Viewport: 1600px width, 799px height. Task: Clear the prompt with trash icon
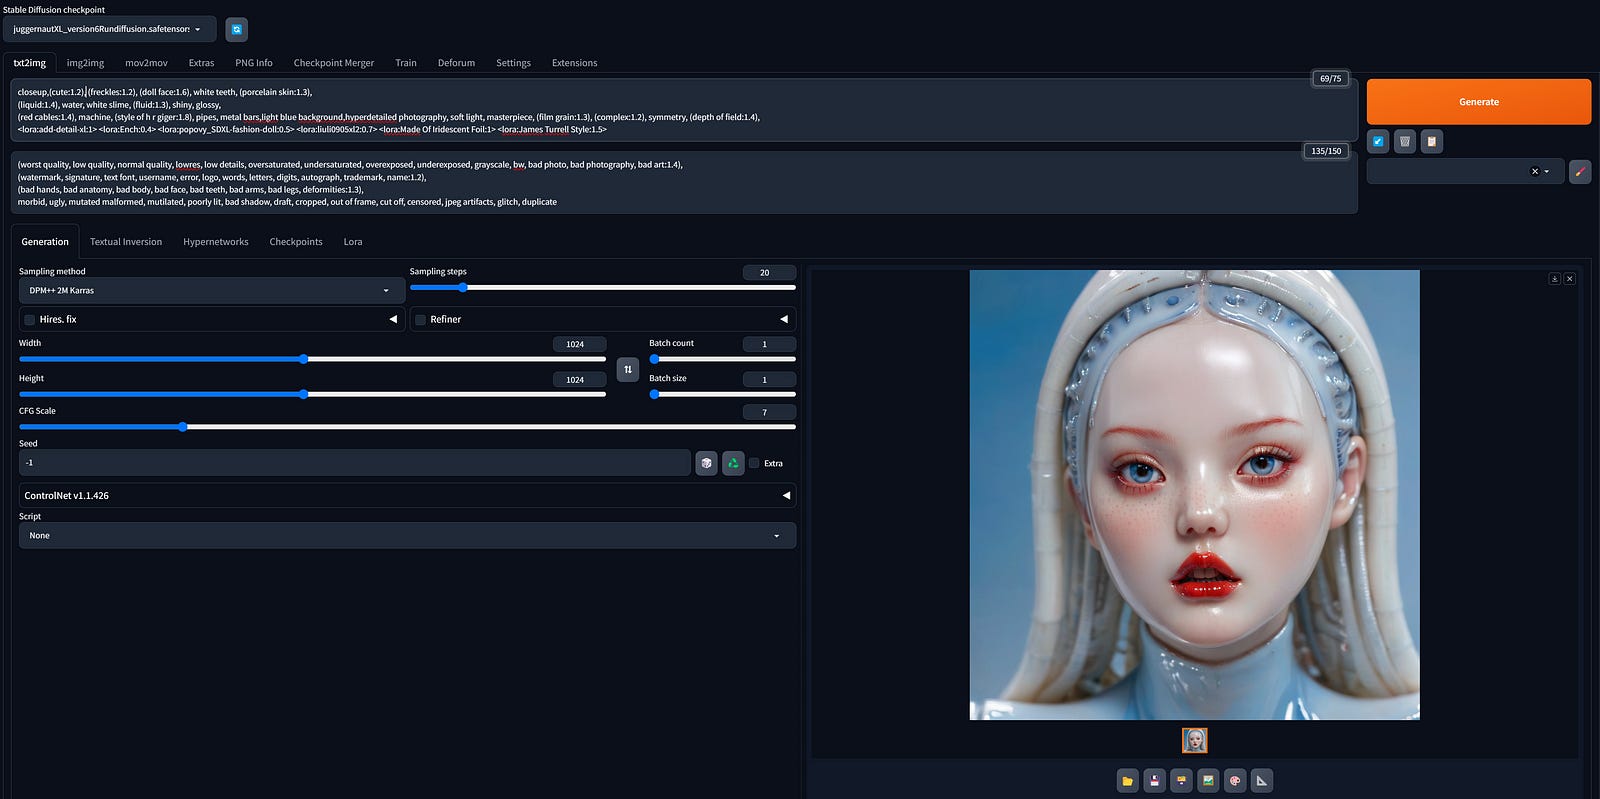[x=1405, y=142]
